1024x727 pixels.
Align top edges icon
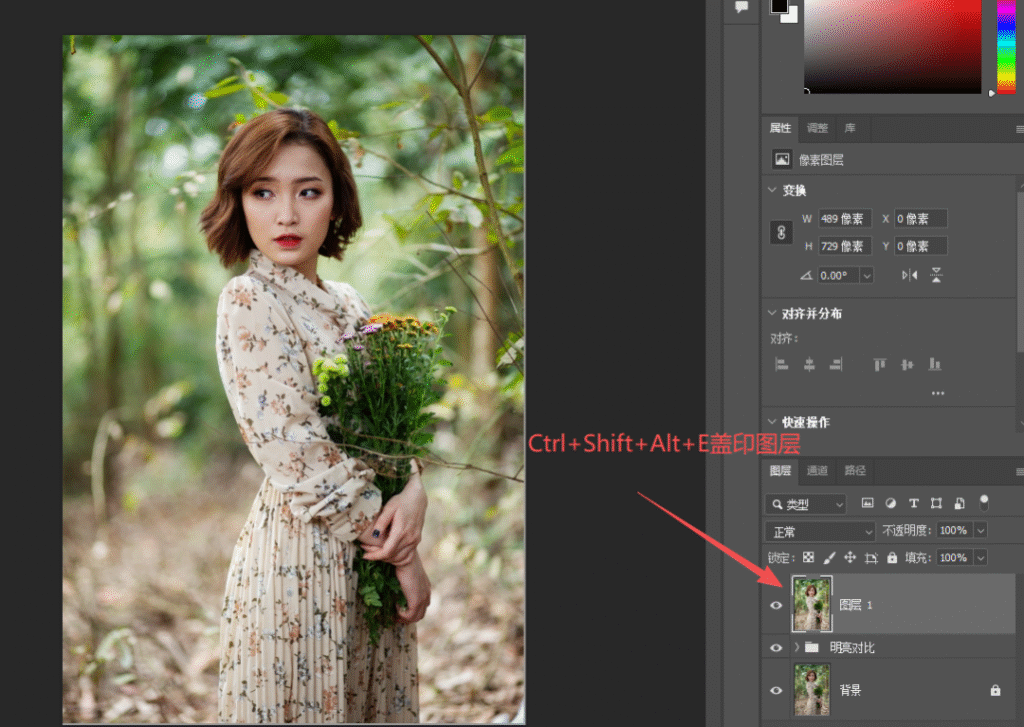pos(880,364)
